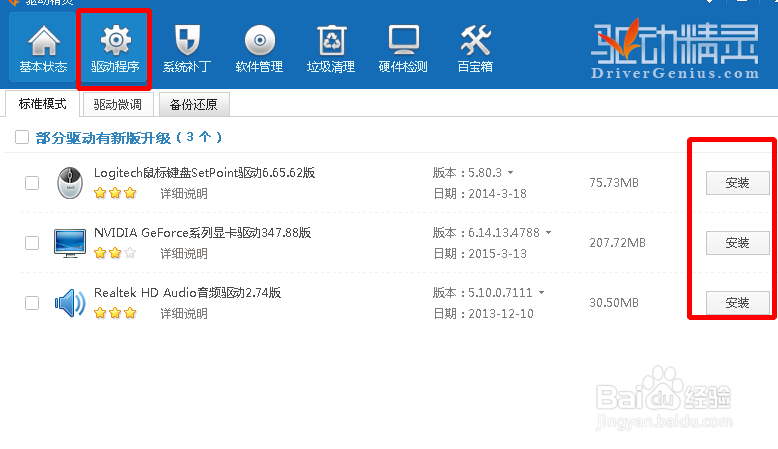Tick the Realtek HD Audio driver checkbox
This screenshot has width=778, height=449.
[x=32, y=303]
